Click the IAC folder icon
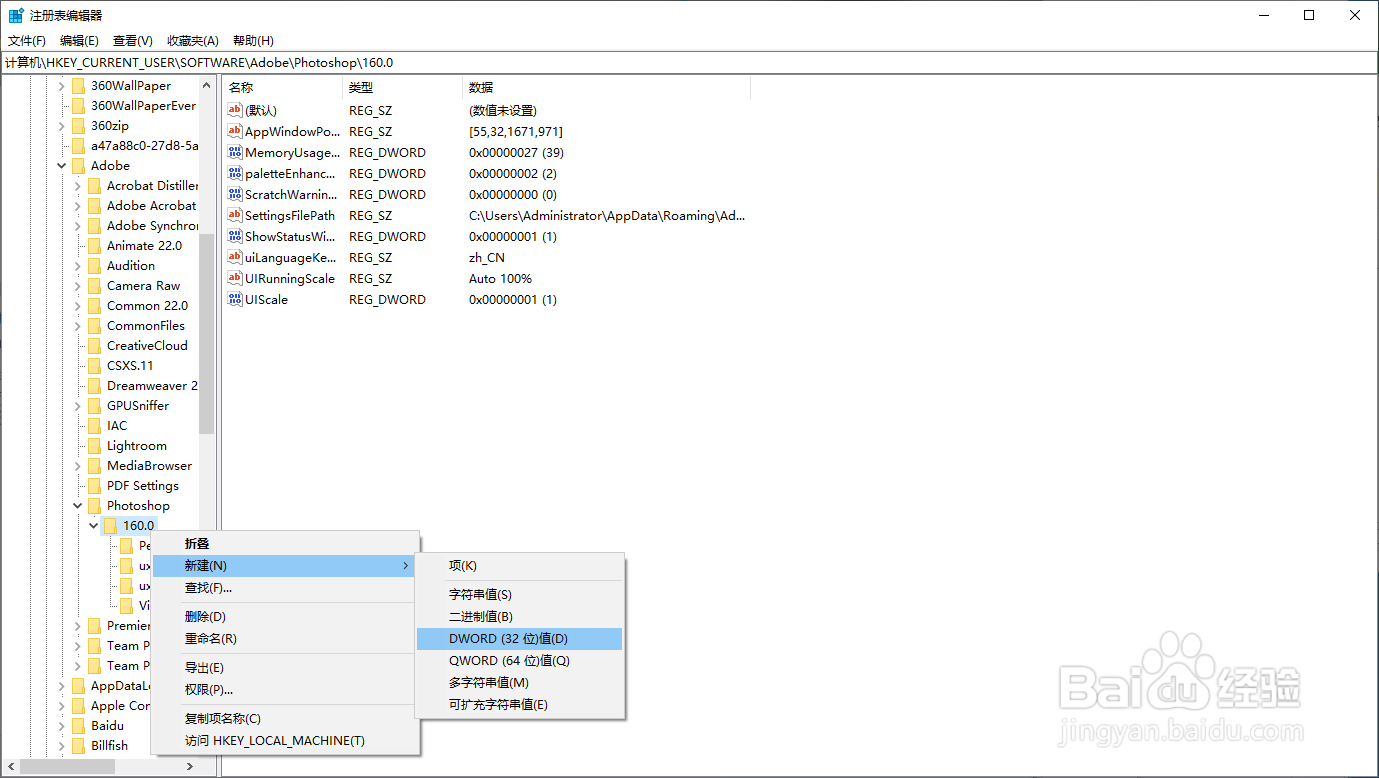The width and height of the screenshot is (1379, 778). (95, 425)
